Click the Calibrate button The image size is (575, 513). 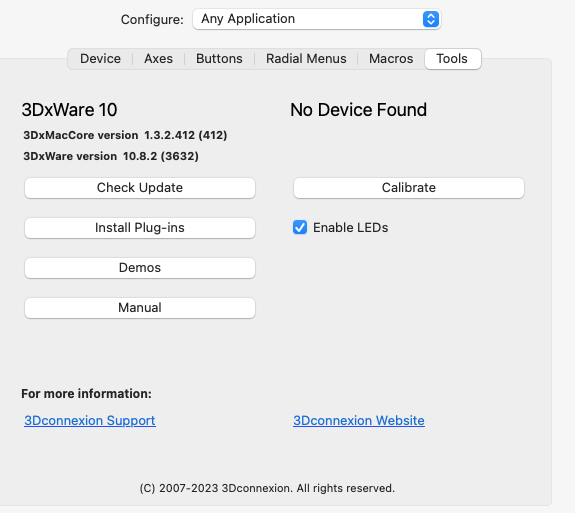409,188
